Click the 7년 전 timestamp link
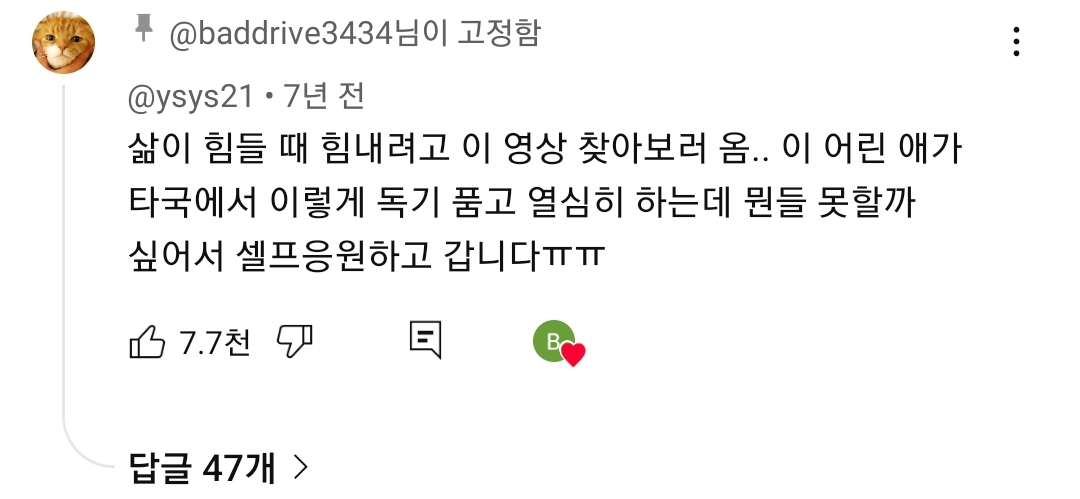This screenshot has height=499, width=1080. tap(324, 96)
